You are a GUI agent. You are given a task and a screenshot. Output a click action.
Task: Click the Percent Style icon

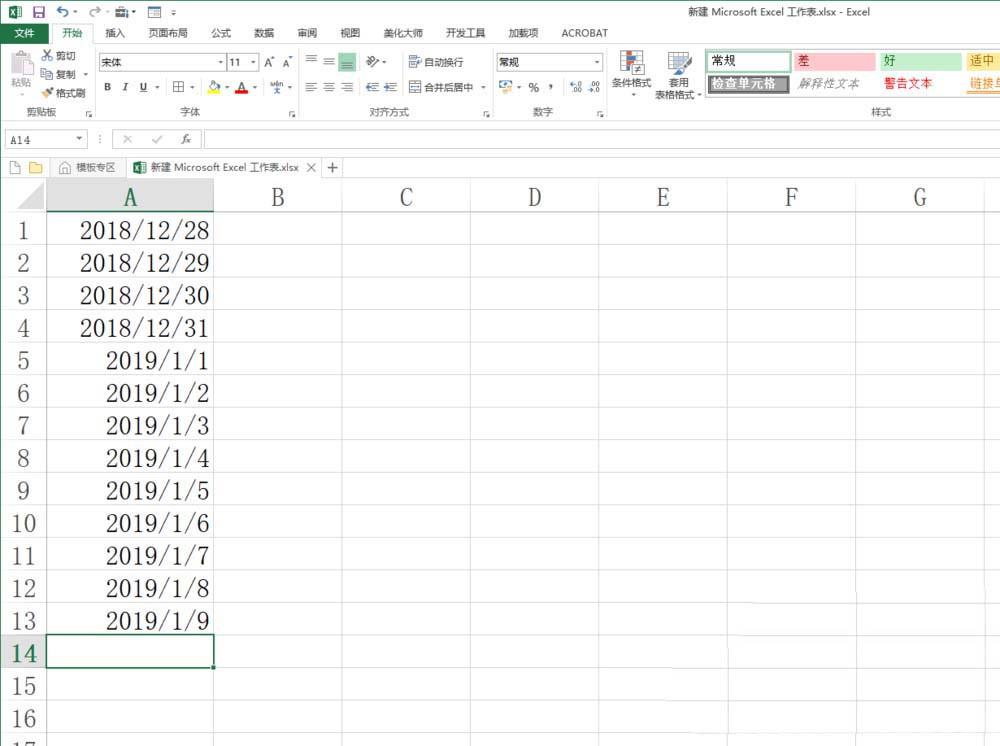[533, 87]
